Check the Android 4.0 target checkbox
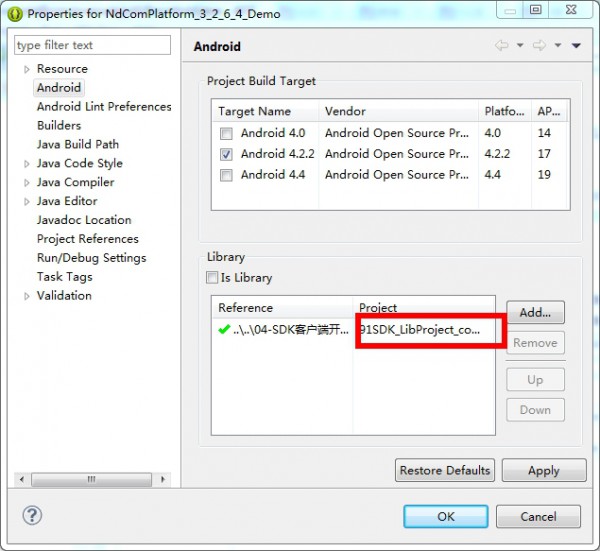The width and height of the screenshot is (600, 551). [226, 134]
